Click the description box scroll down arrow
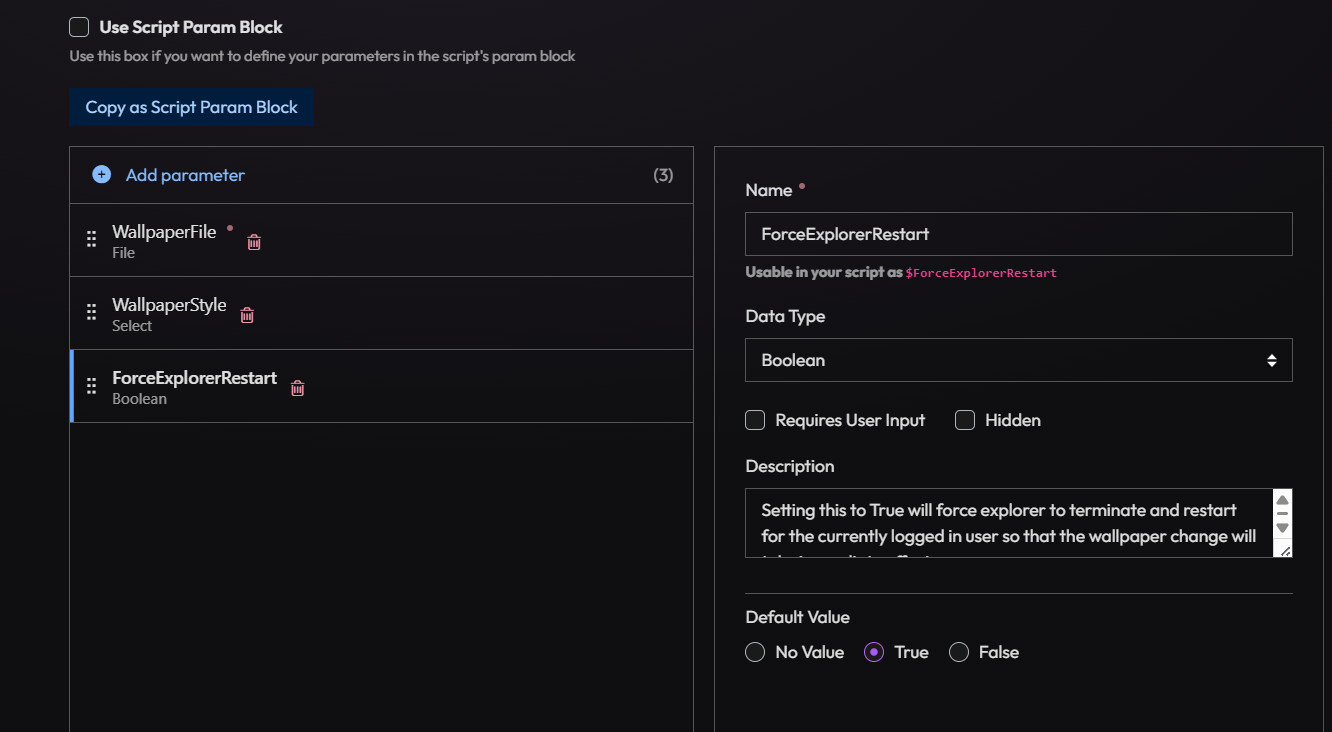The height and width of the screenshot is (732, 1332). 1282,527
